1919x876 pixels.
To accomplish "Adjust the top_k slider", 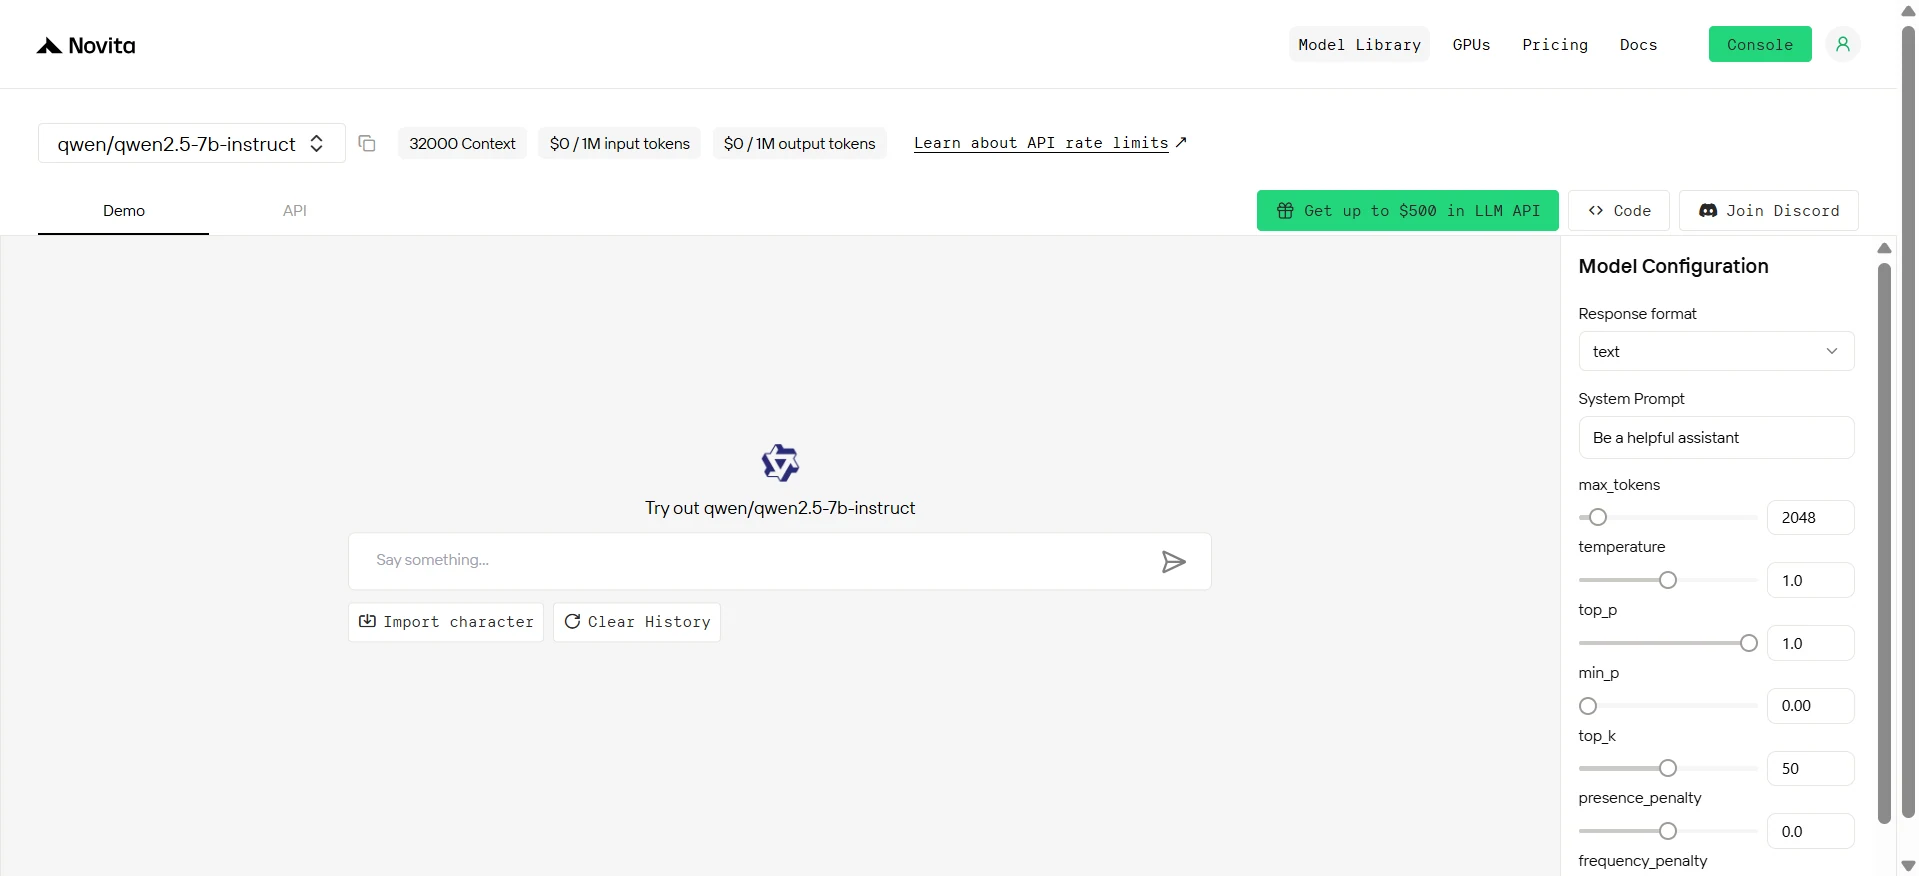I will [1667, 768].
